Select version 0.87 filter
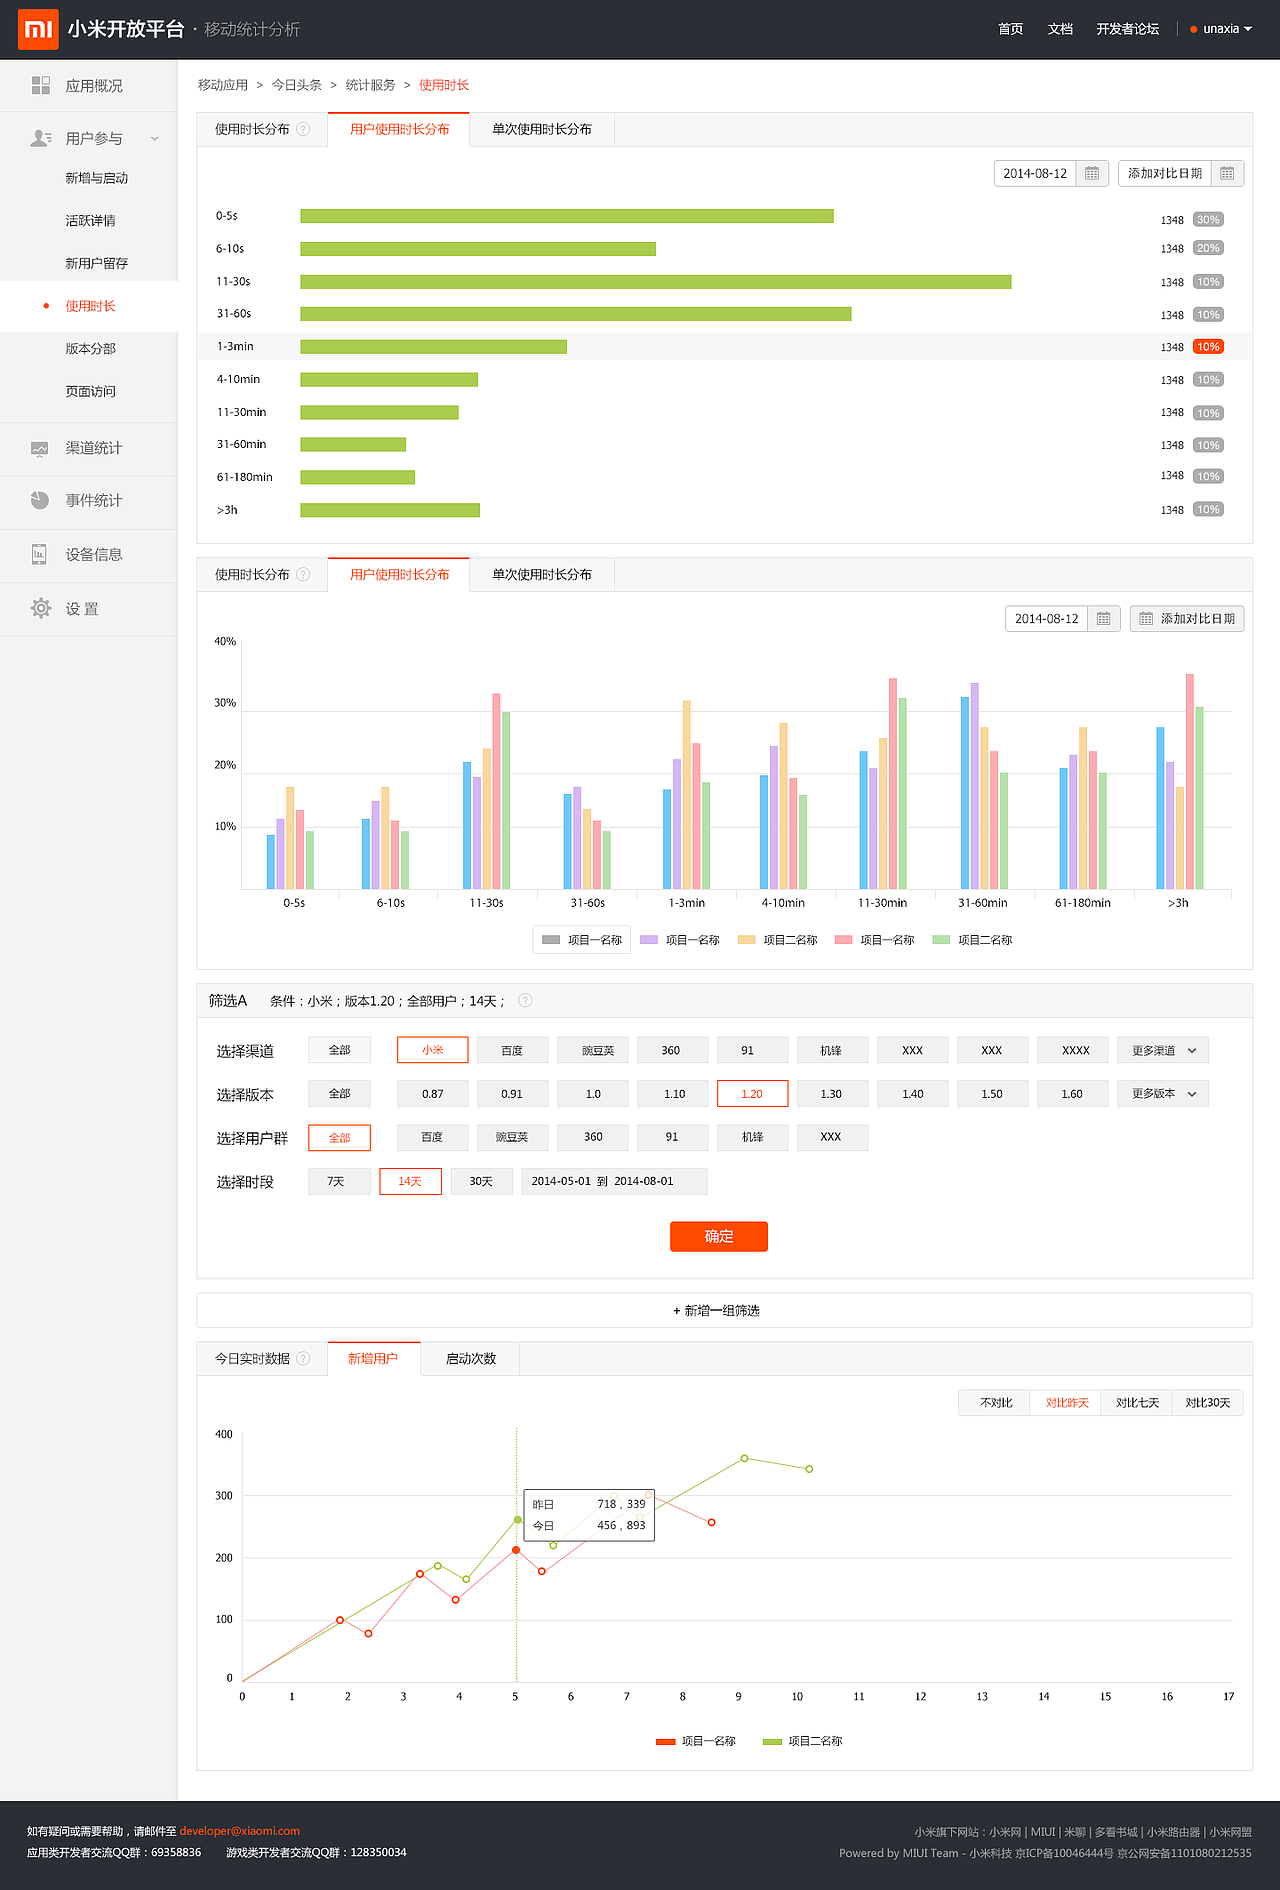The image size is (1280, 1890). pos(432,1094)
